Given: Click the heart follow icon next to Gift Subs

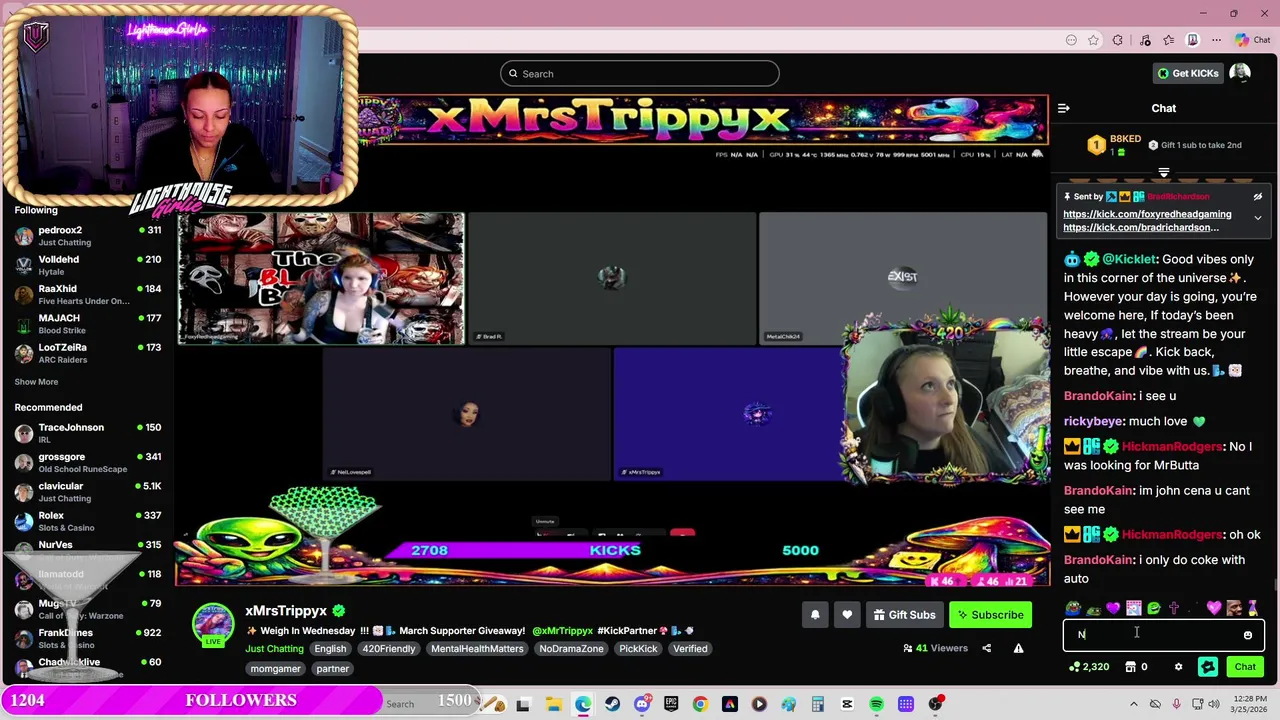Looking at the screenshot, I should [x=847, y=615].
